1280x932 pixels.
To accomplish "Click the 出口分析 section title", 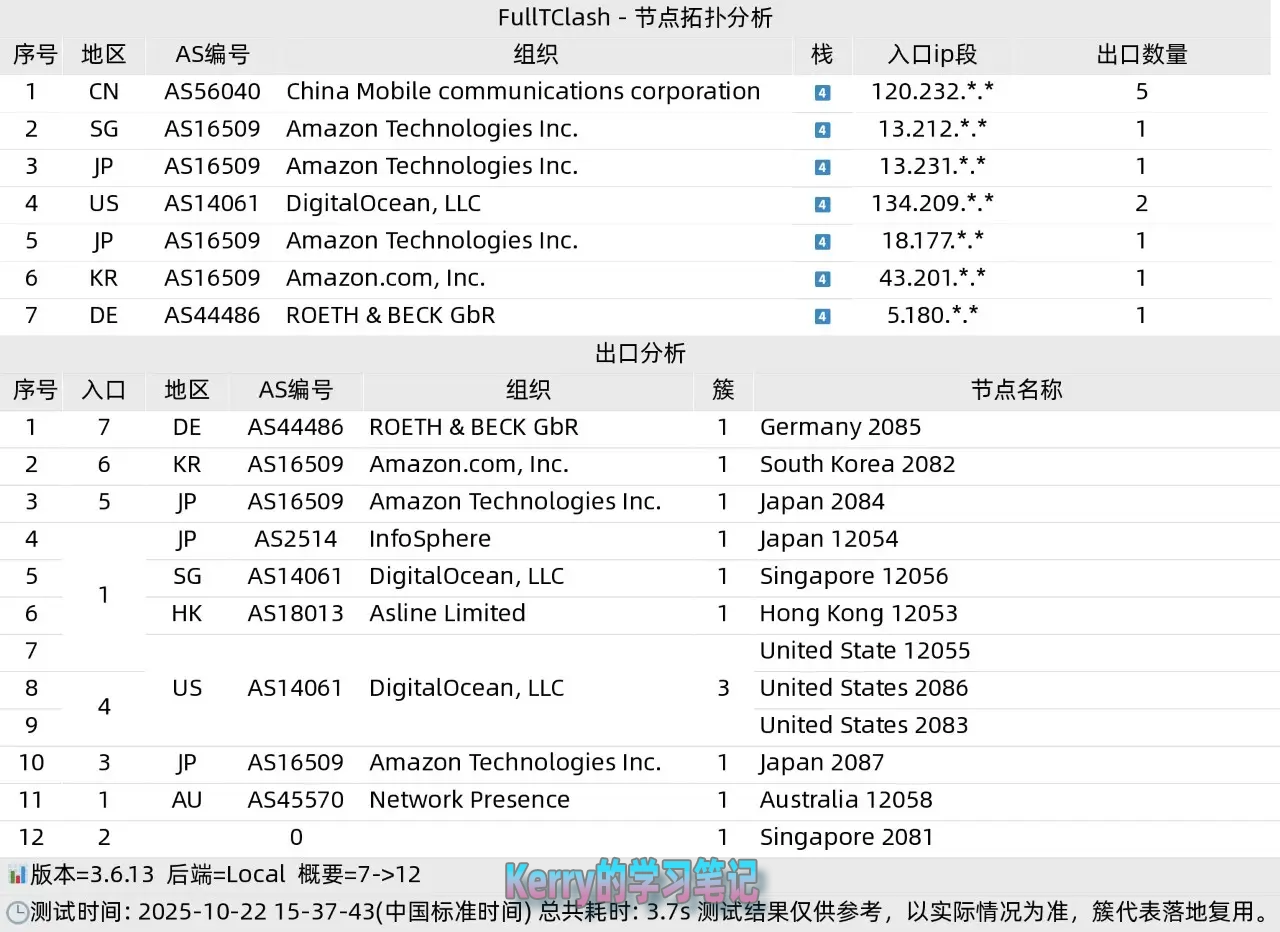I will pyautogui.click(x=640, y=354).
